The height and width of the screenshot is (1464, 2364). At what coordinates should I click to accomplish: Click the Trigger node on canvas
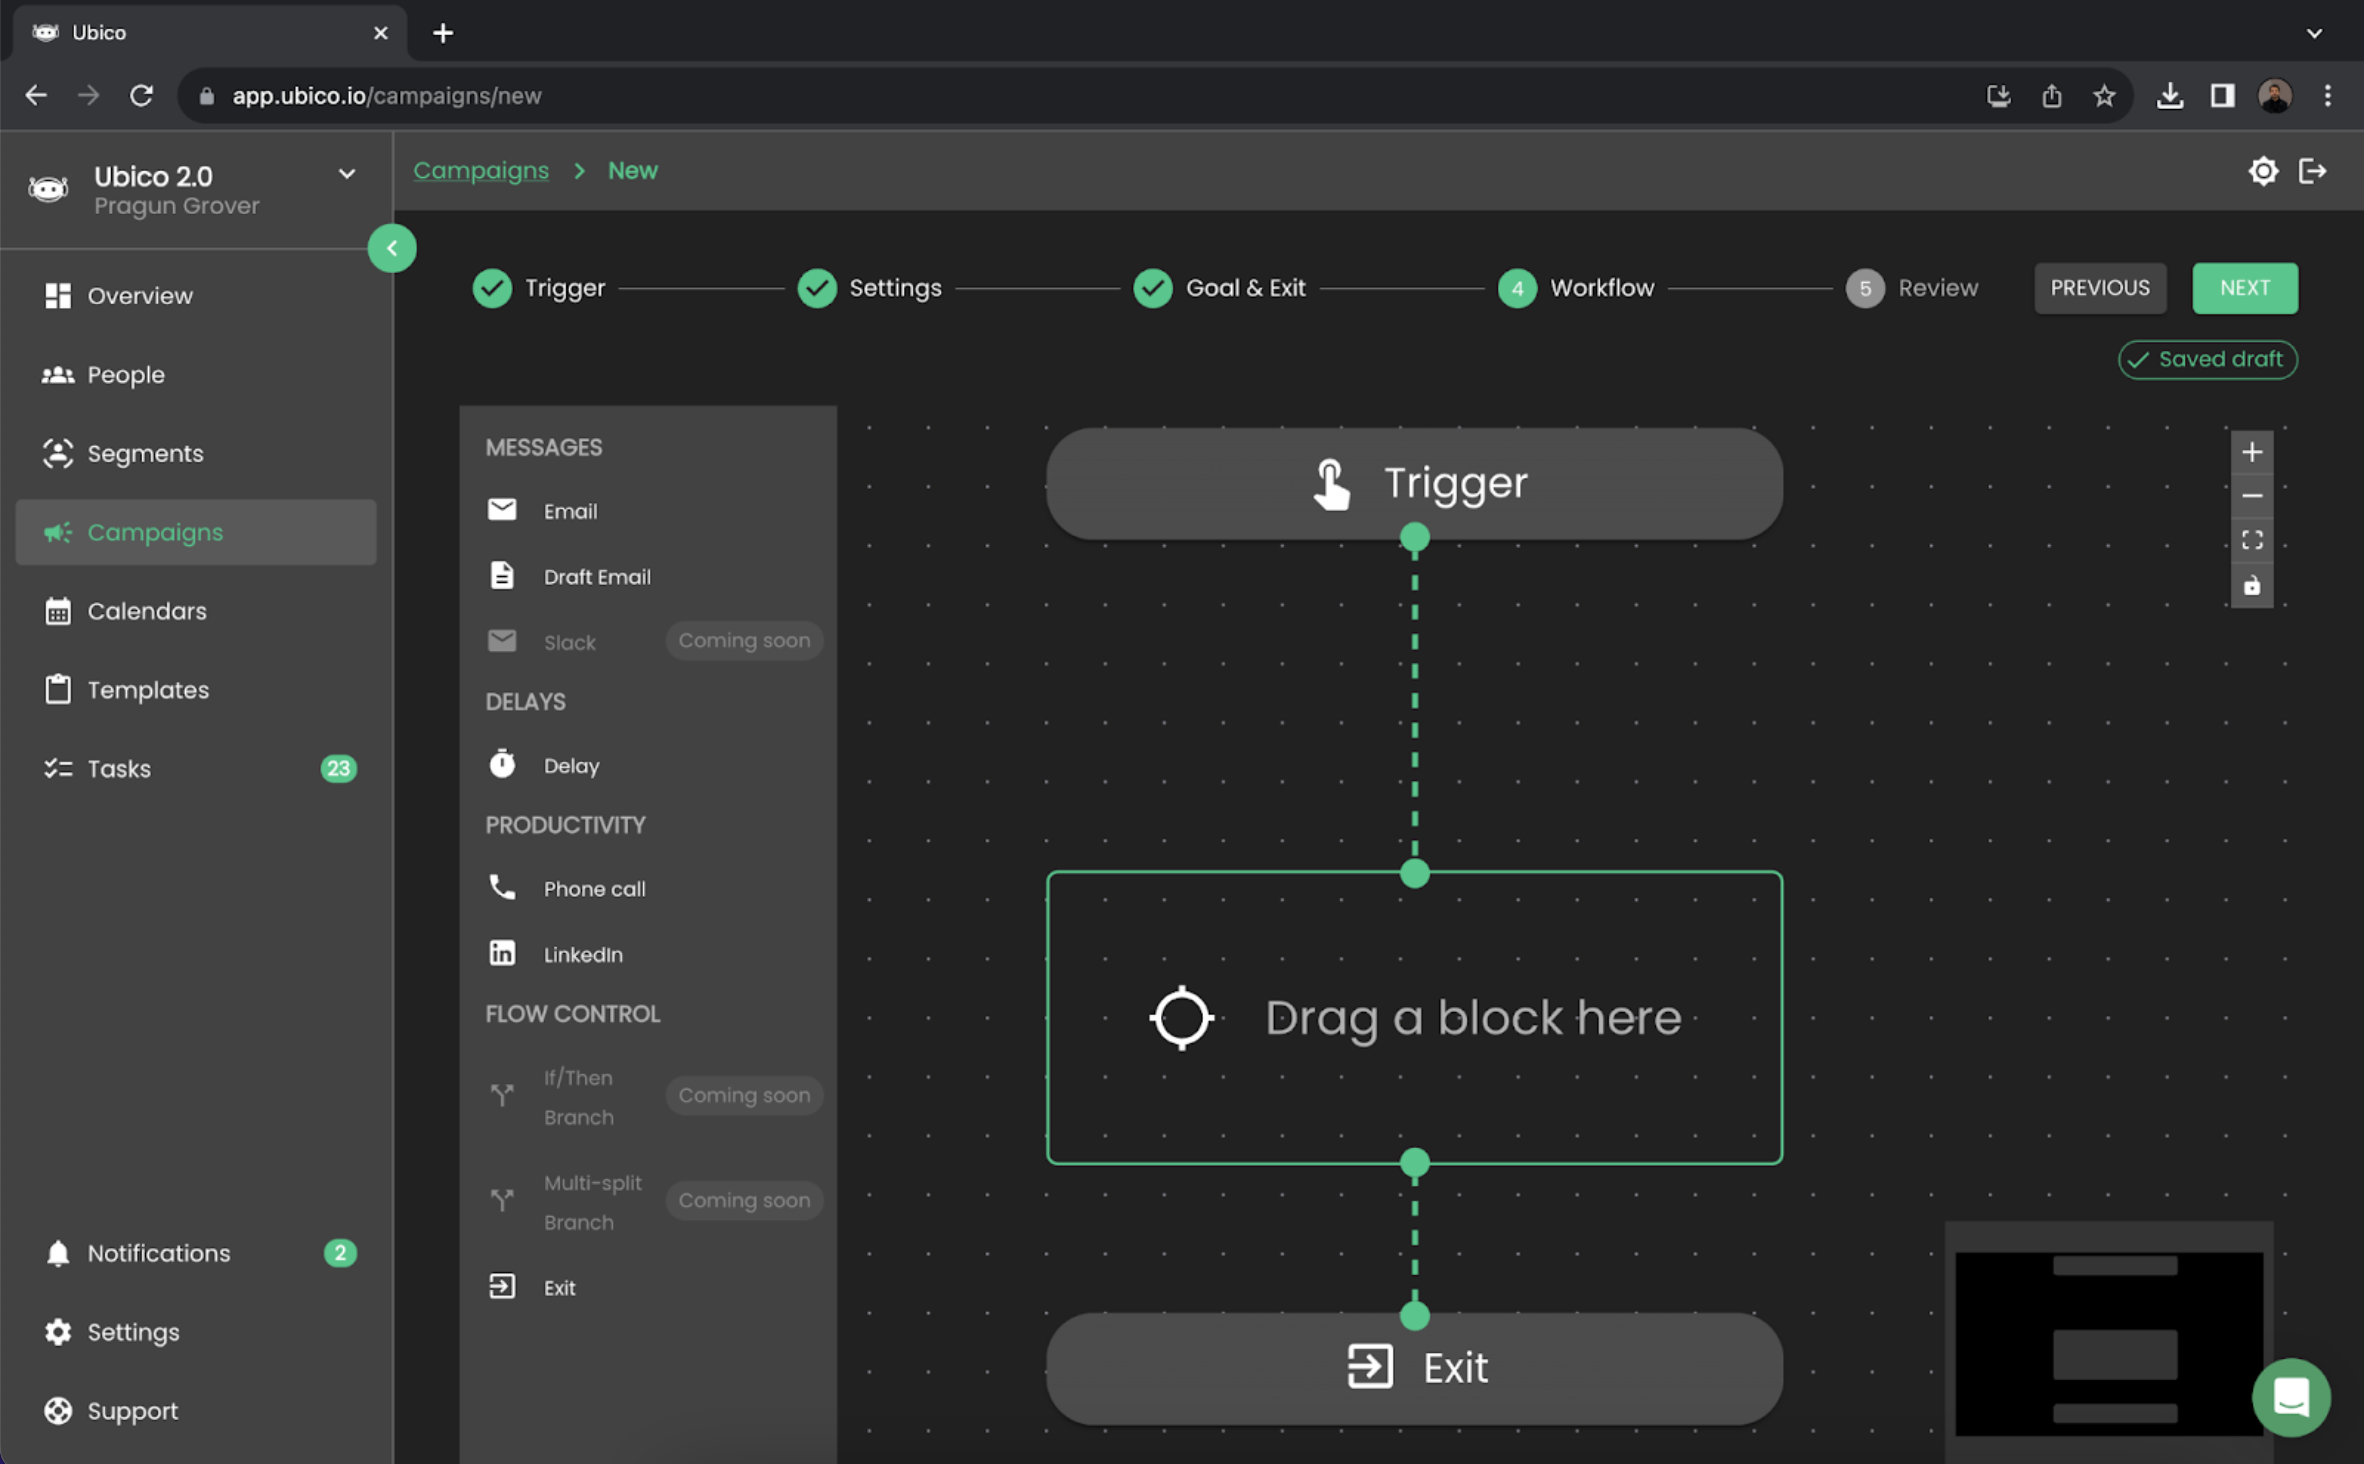coord(1414,484)
